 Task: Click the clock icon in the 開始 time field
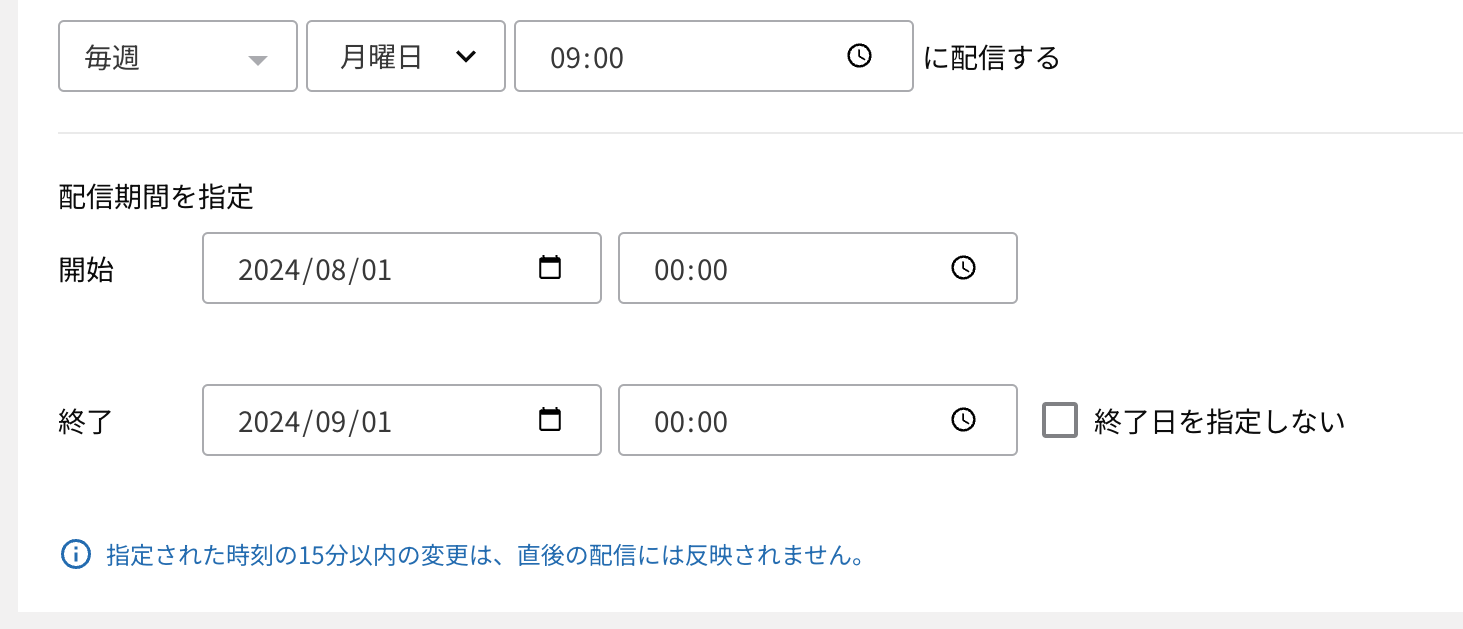[963, 268]
